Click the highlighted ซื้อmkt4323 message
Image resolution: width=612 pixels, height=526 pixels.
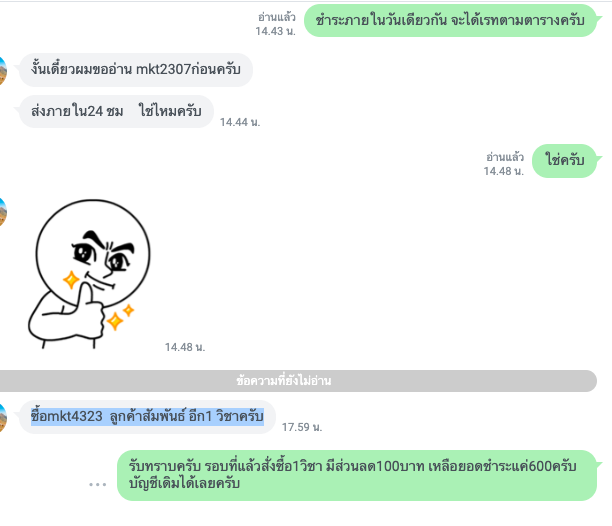(x=147, y=416)
